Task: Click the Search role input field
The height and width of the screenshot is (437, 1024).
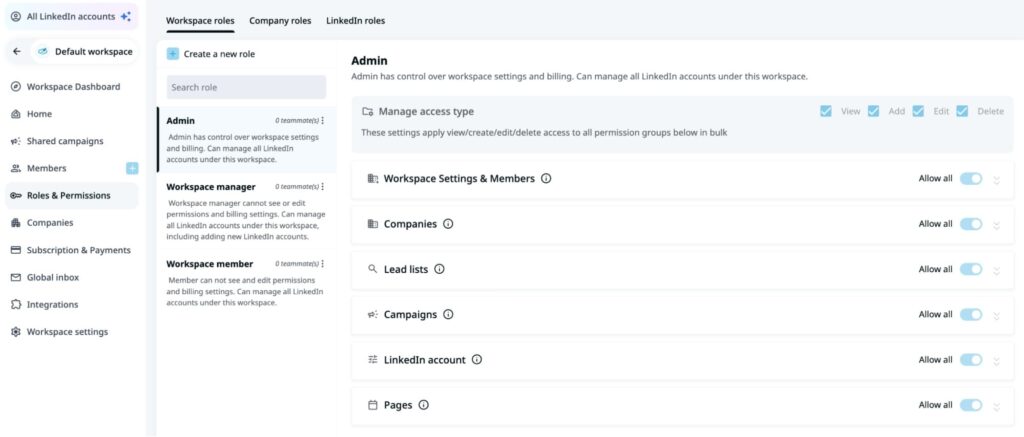Action: click(x=246, y=87)
